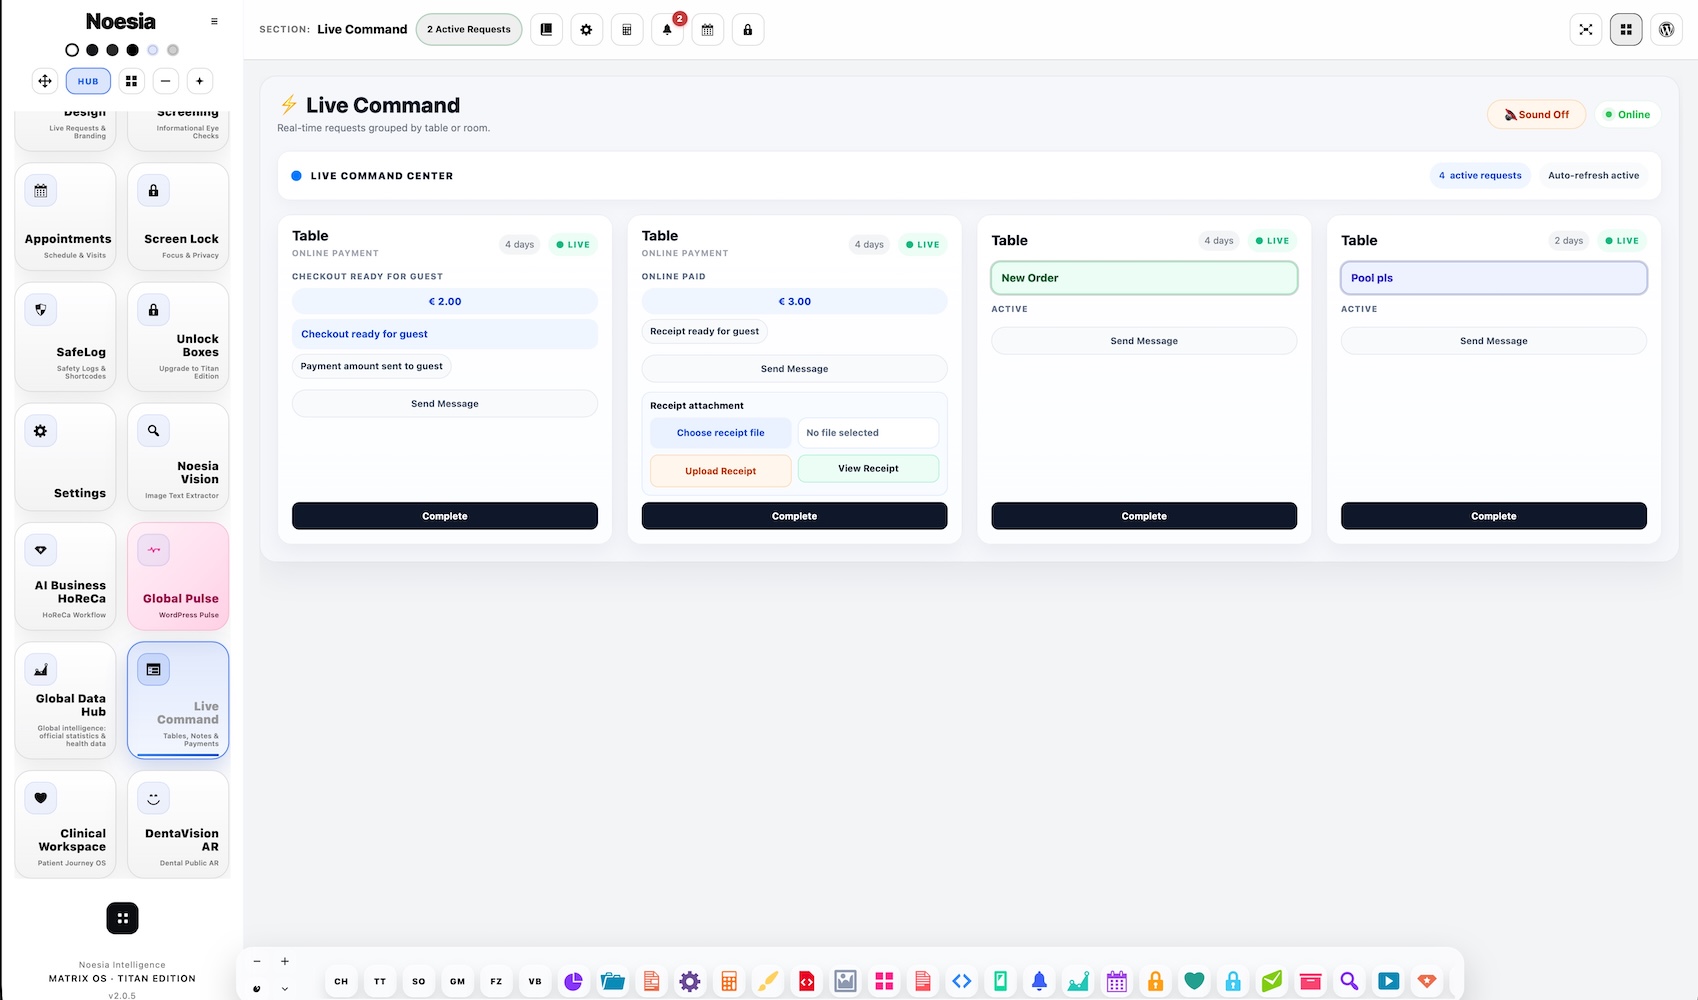Toggle sidebar grid layout button beside HUB
This screenshot has width=1698, height=1000.
click(131, 81)
